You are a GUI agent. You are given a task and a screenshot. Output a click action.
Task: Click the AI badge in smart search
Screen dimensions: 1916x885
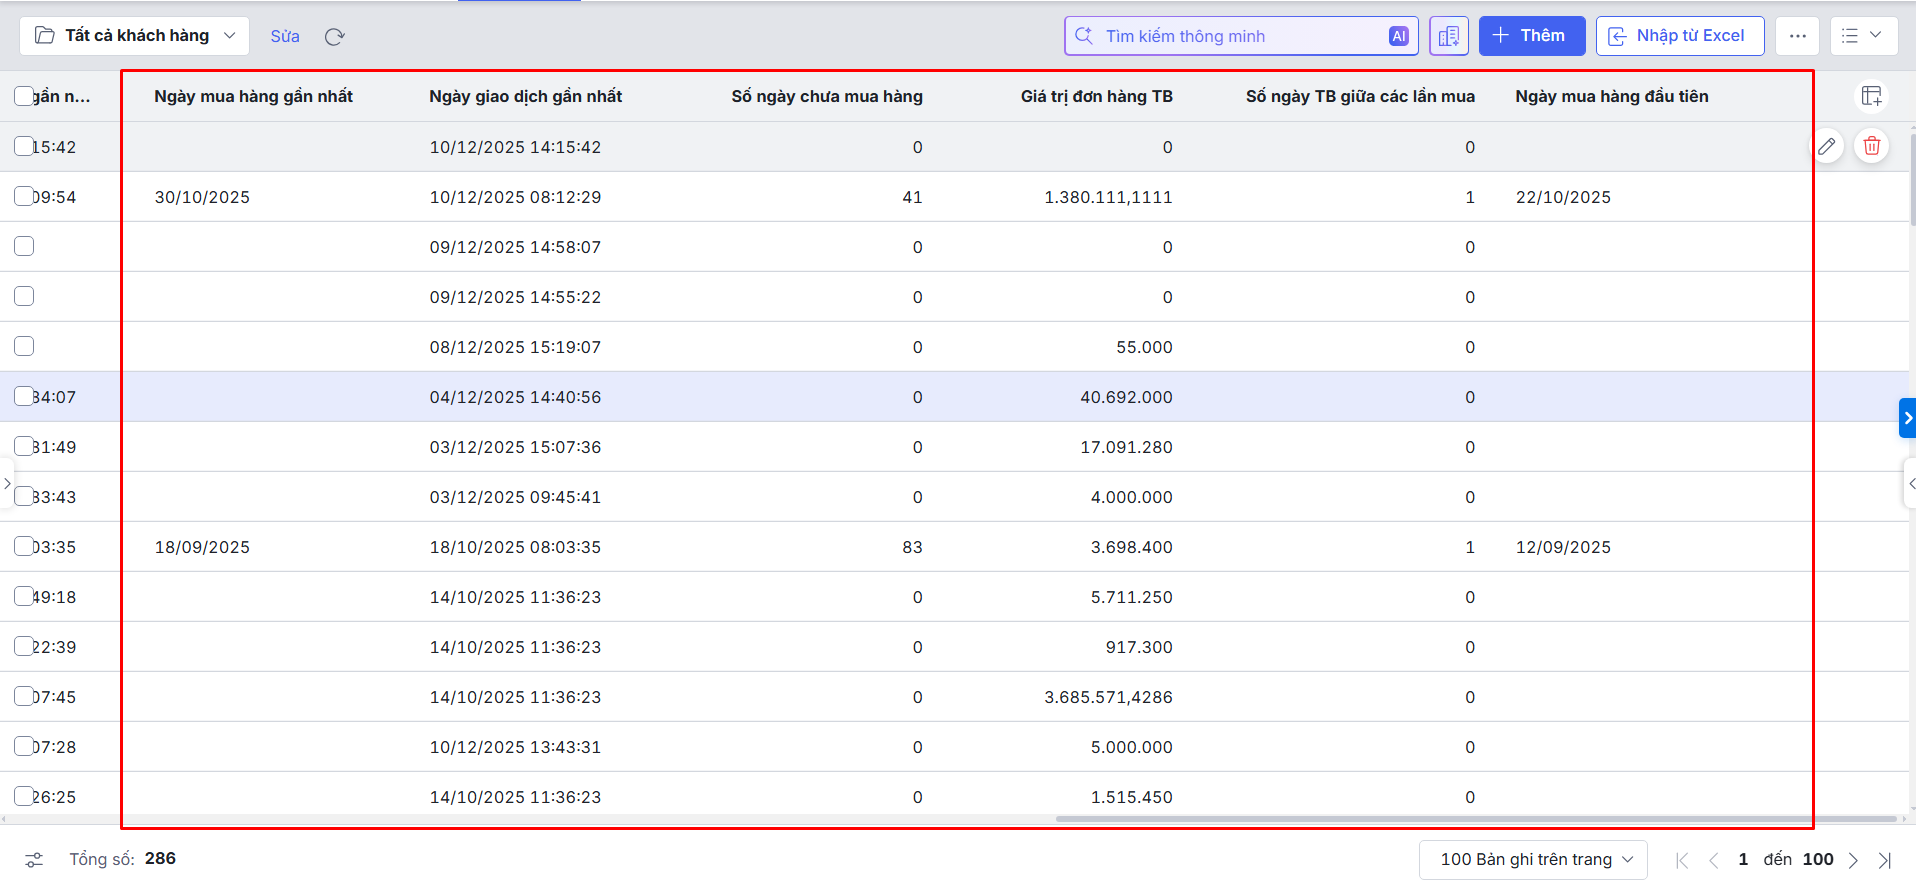(x=1398, y=36)
